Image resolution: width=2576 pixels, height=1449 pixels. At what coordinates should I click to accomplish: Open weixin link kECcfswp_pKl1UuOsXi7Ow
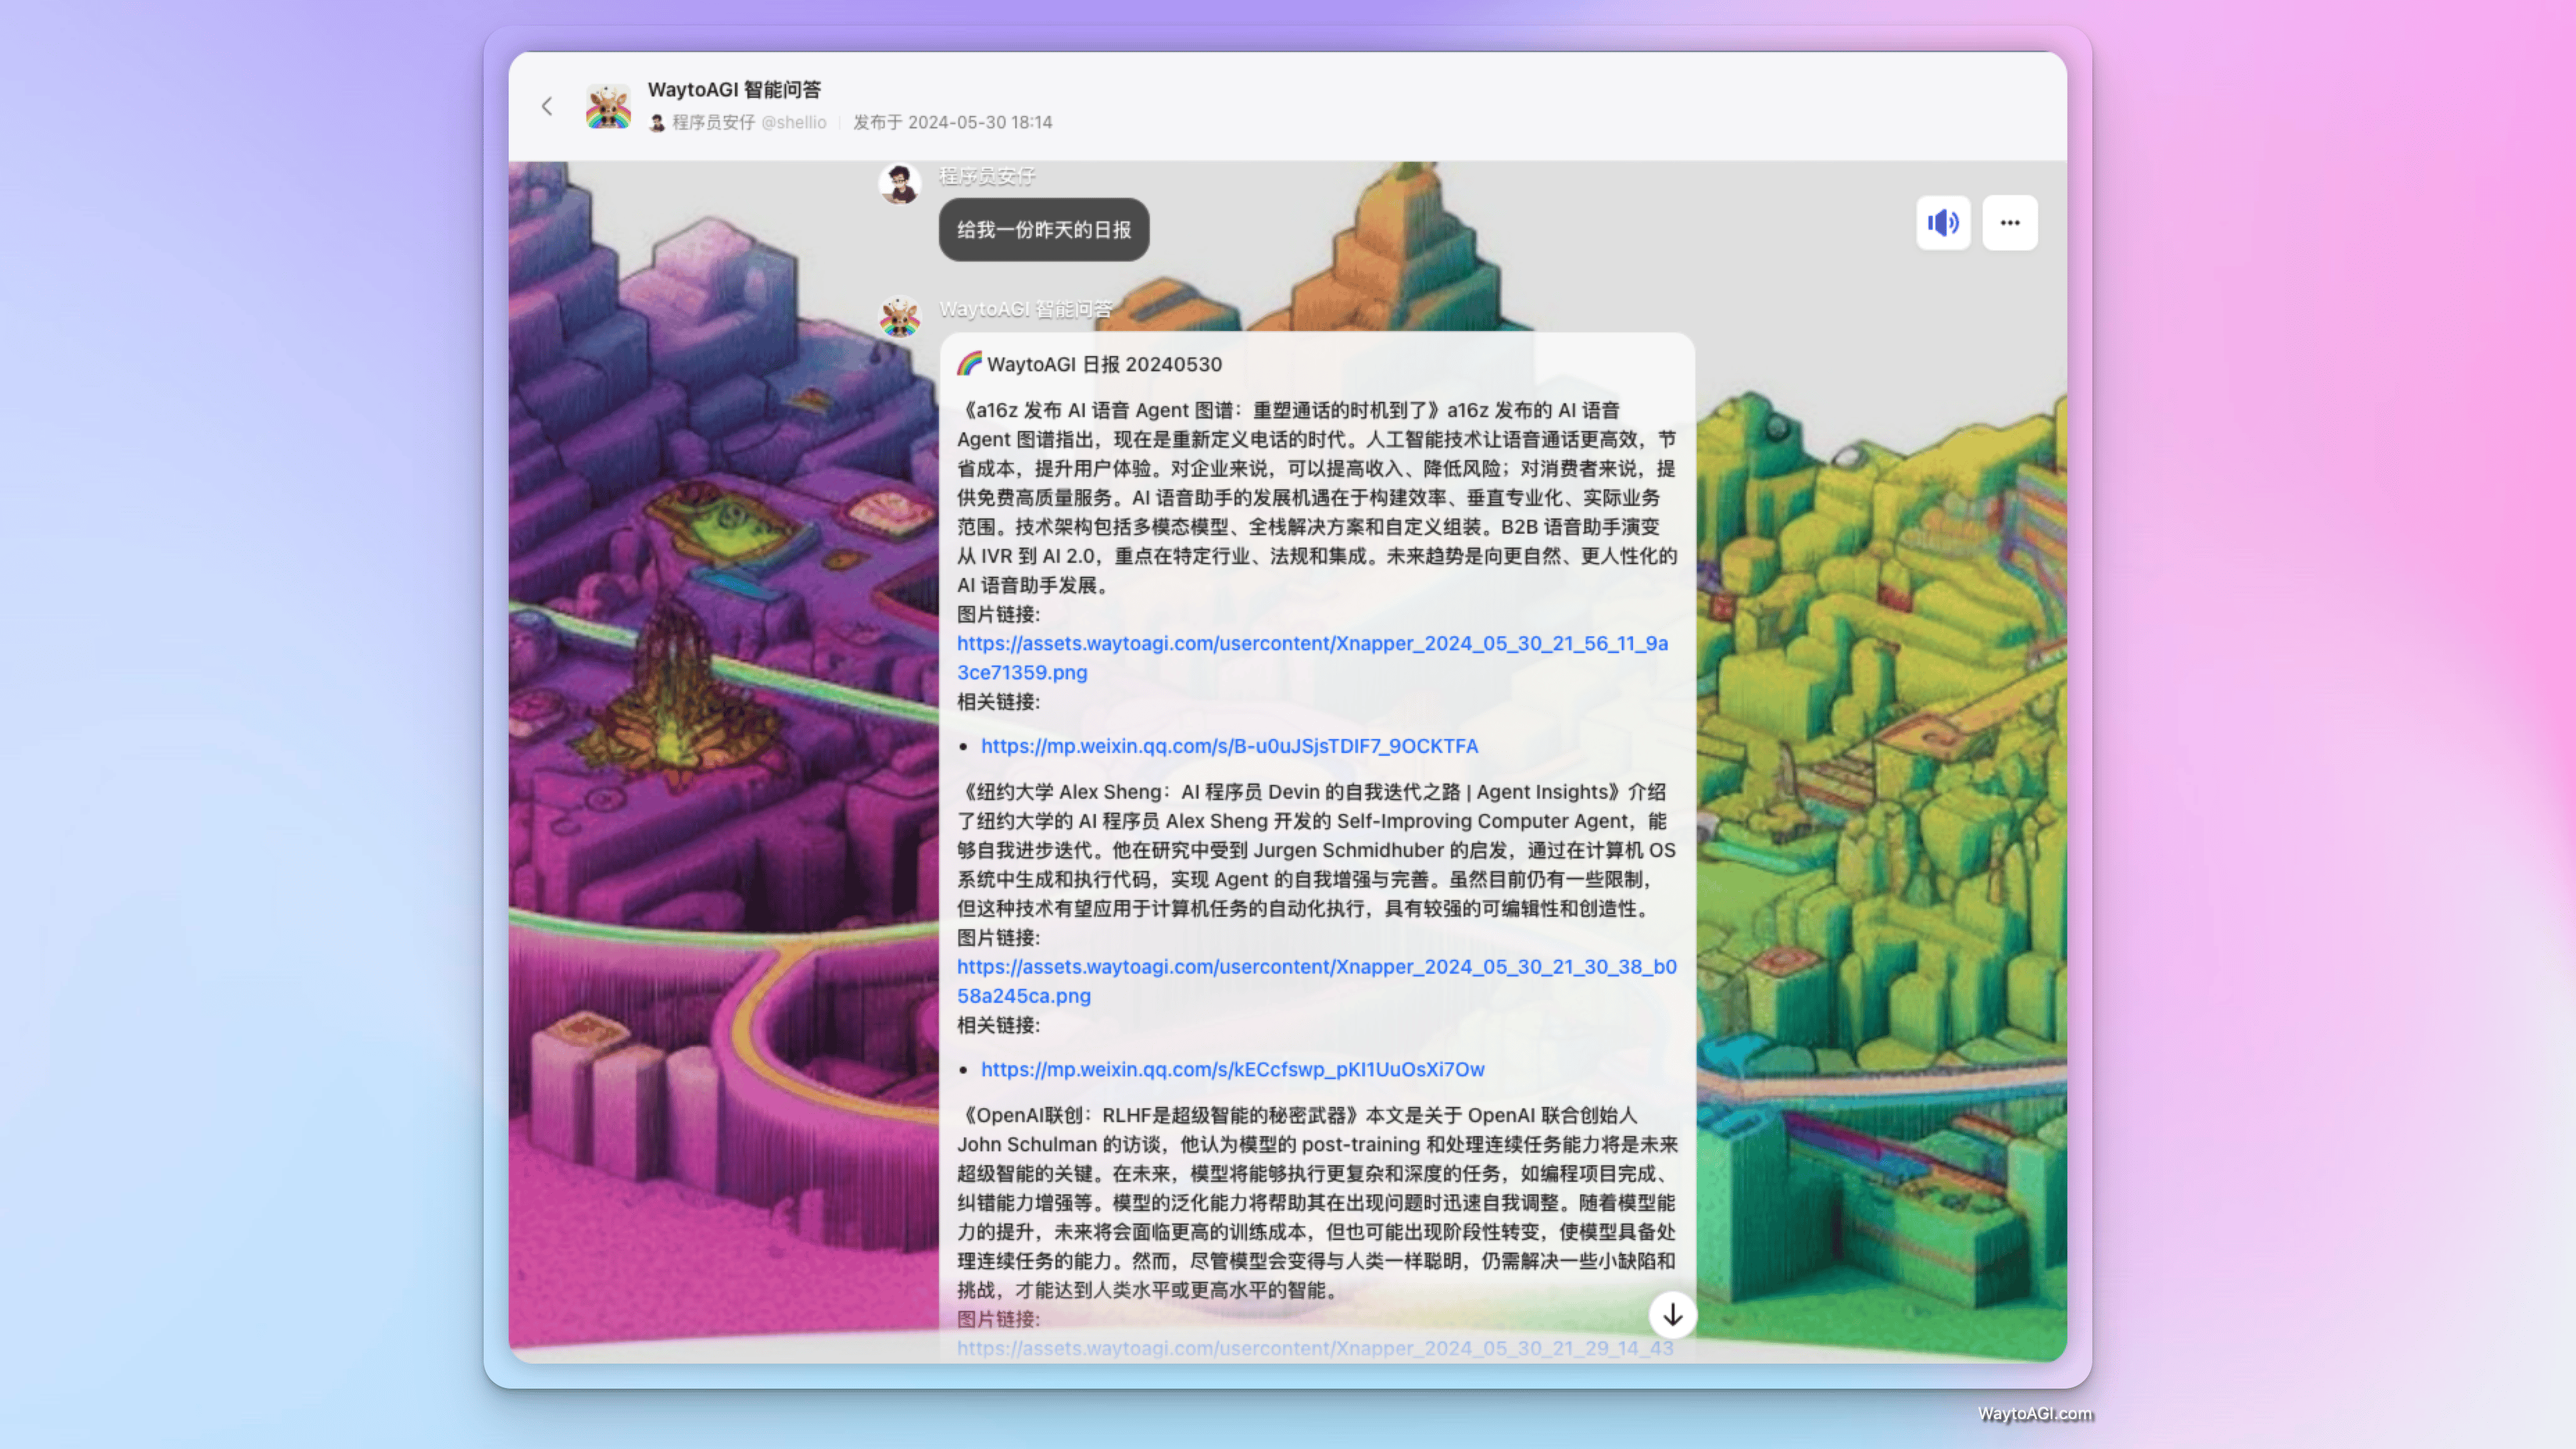(1232, 1069)
